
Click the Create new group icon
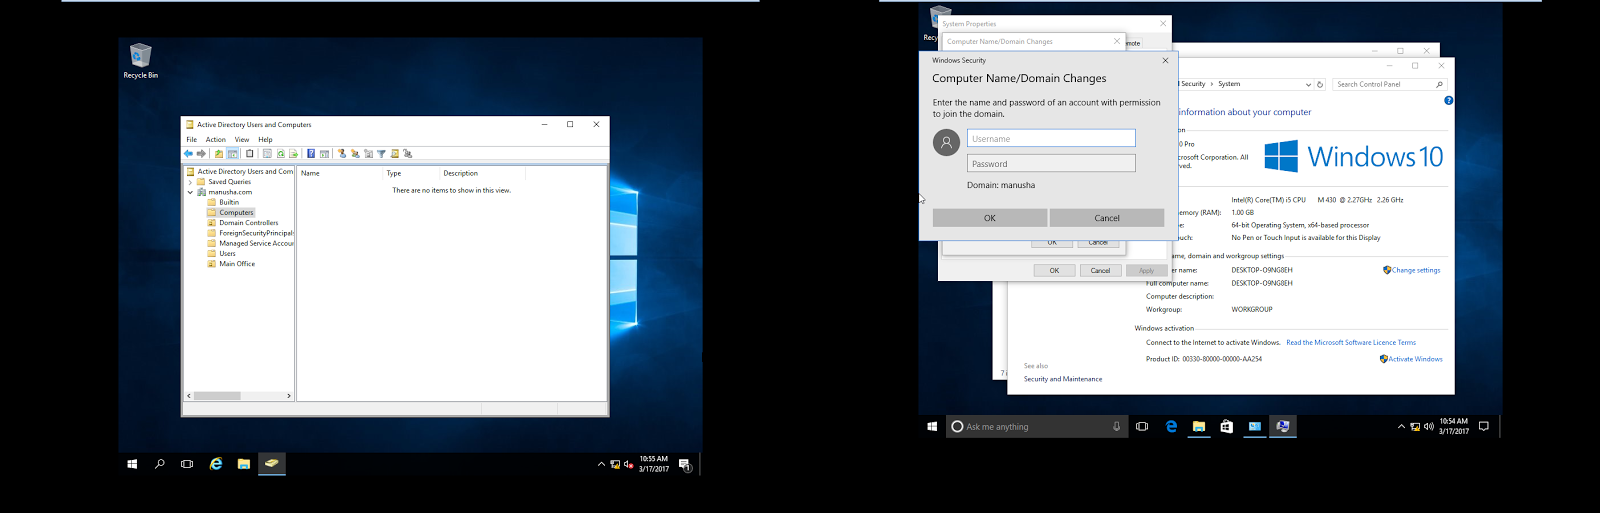[355, 154]
